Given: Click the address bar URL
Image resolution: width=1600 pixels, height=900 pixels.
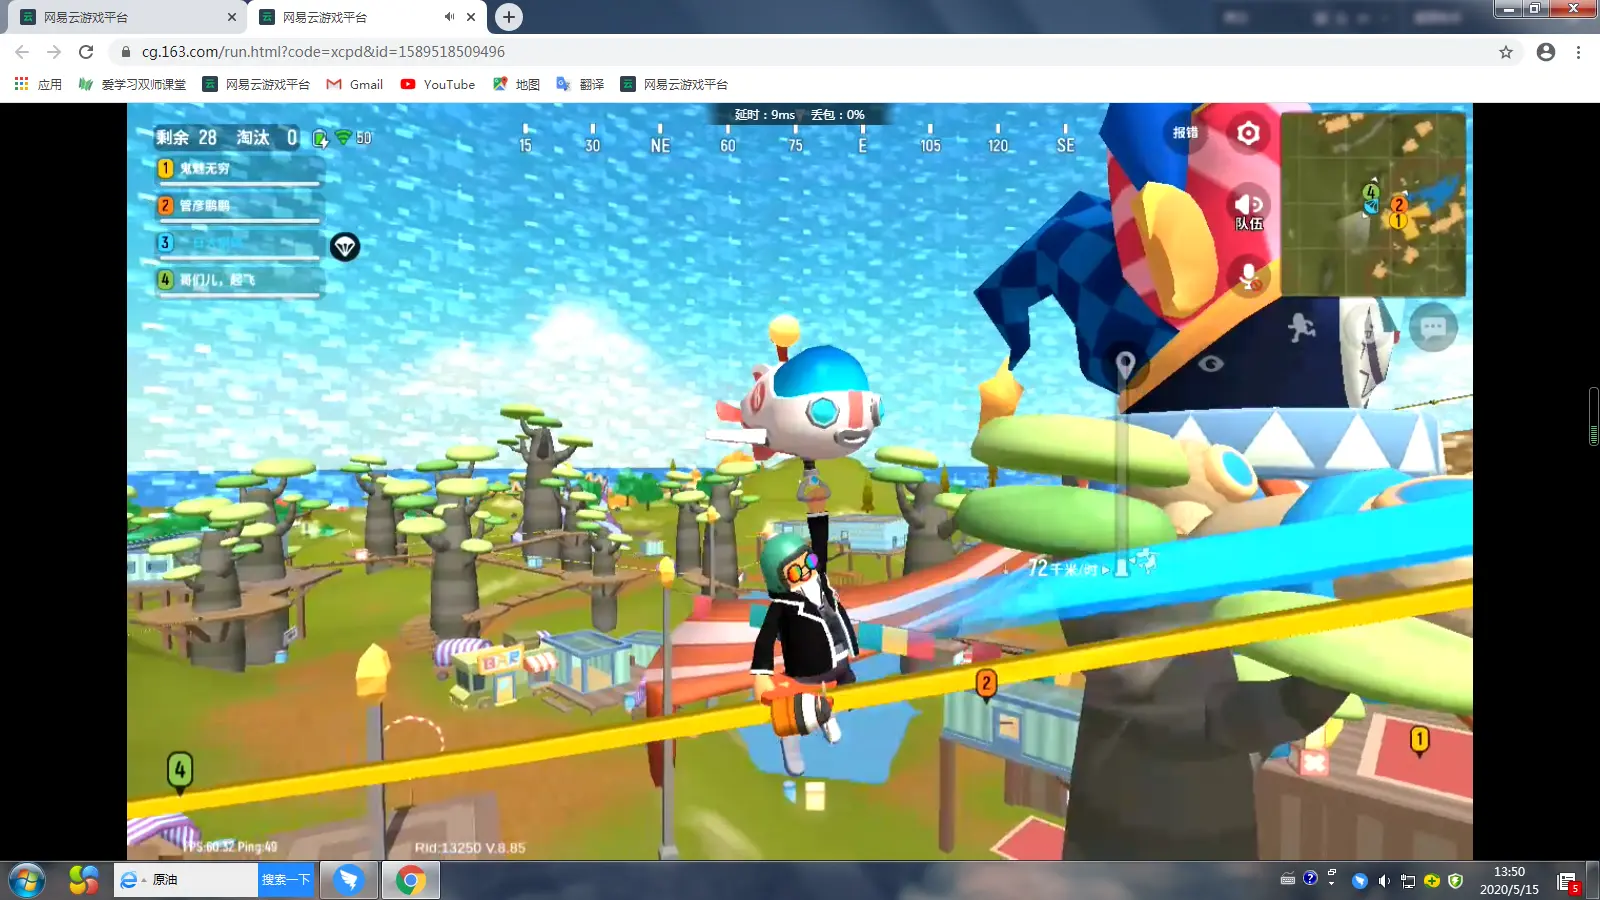Looking at the screenshot, I should (x=323, y=52).
